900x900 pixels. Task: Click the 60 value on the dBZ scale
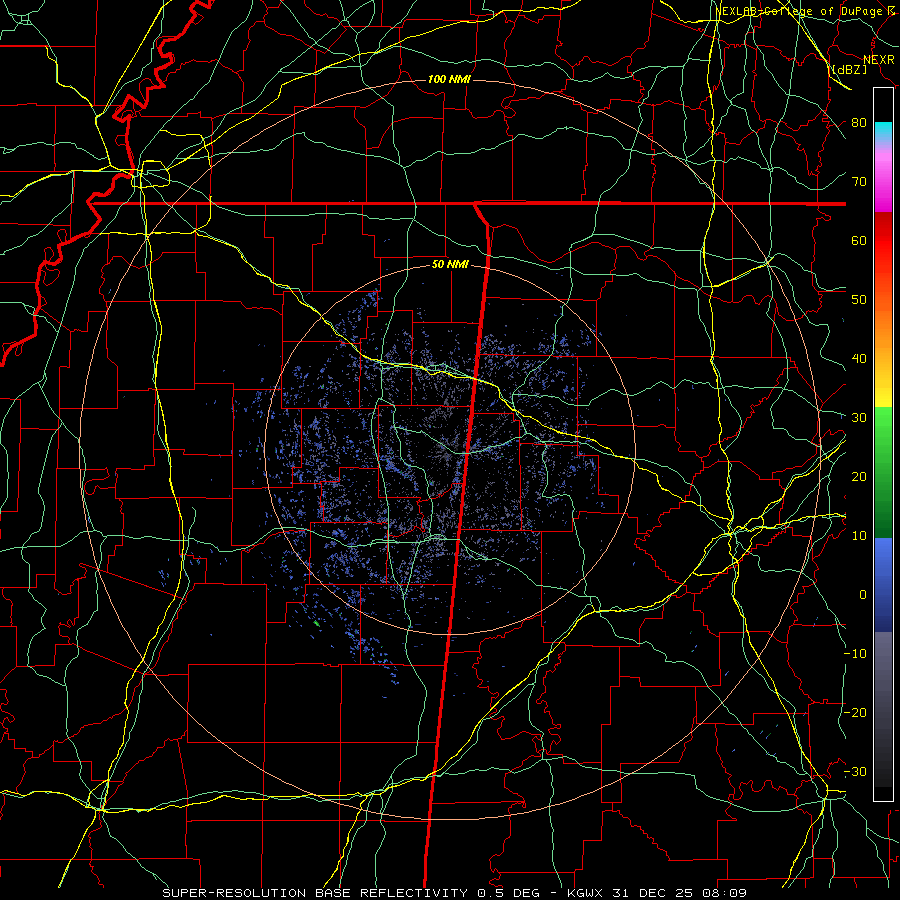tap(859, 240)
